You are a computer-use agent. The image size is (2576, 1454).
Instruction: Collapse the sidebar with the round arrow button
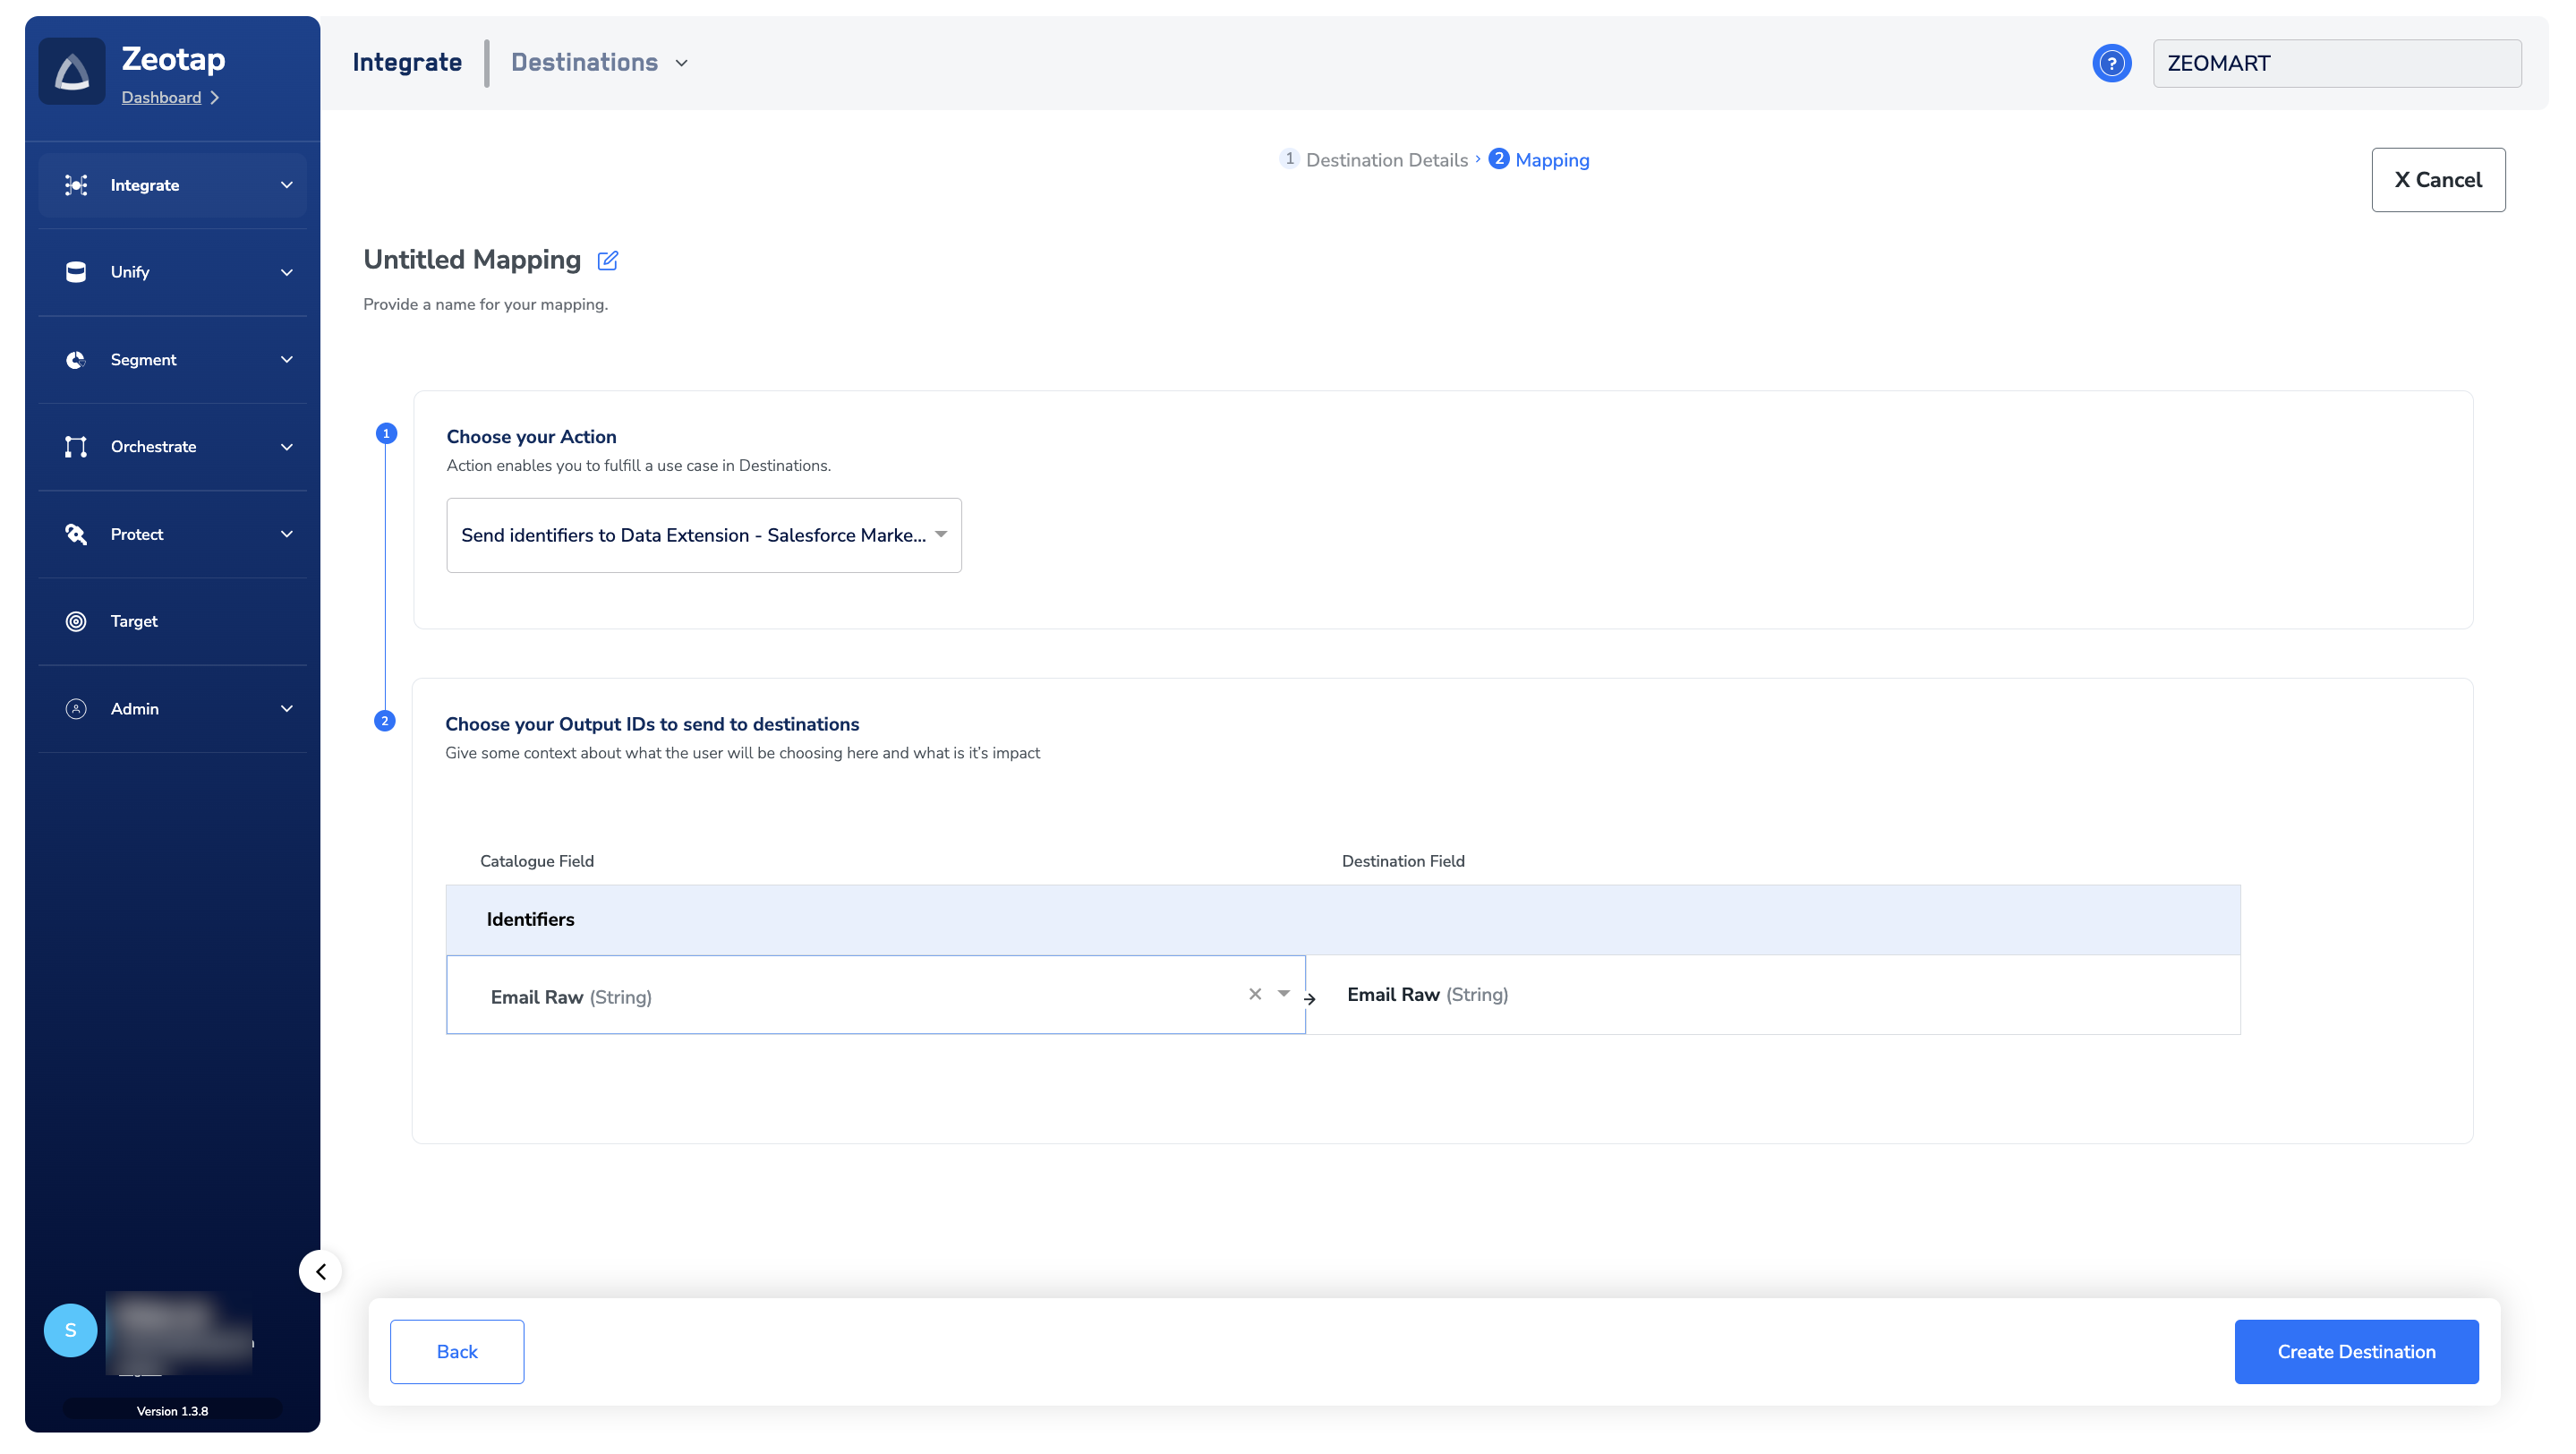[x=320, y=1271]
